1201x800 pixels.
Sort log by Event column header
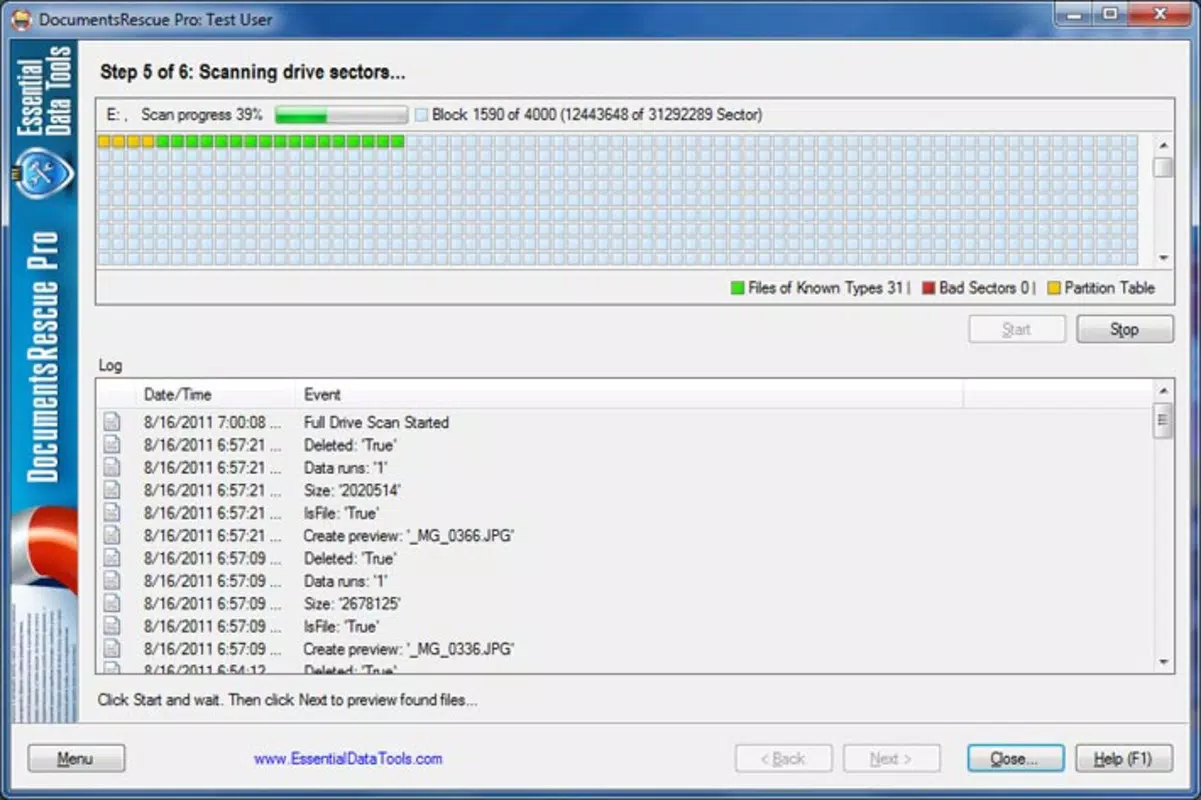tap(629, 394)
